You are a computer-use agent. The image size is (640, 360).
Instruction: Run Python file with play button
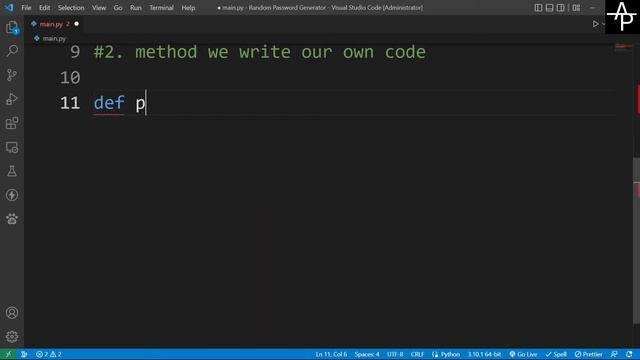tap(595, 24)
